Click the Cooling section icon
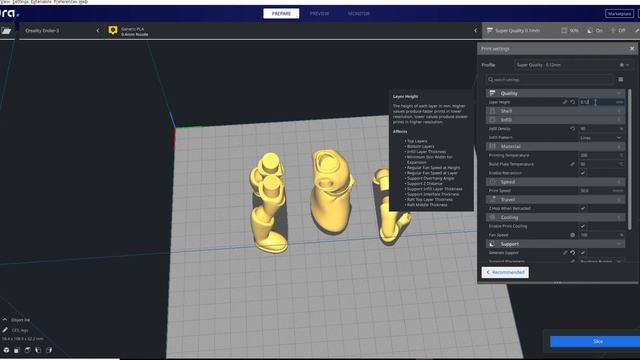Viewport: 640px width, 360px height. click(x=492, y=217)
